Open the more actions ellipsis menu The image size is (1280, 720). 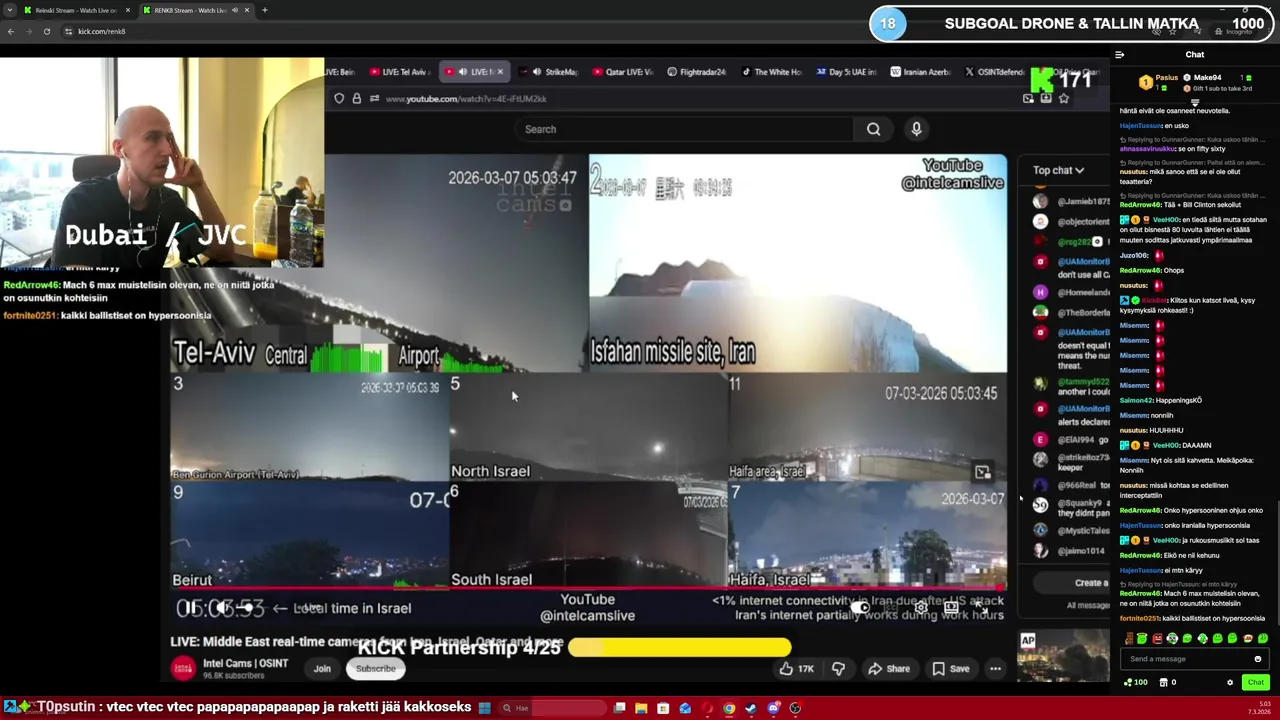click(x=995, y=669)
